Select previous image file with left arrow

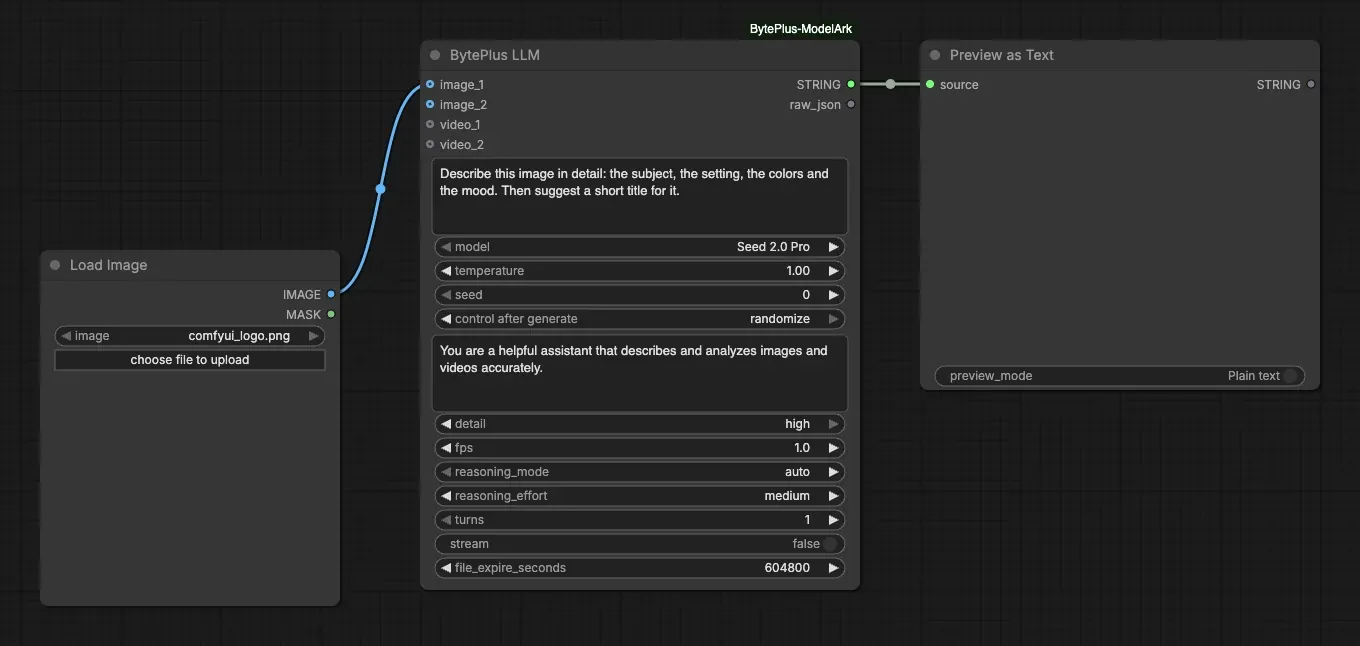(66, 336)
